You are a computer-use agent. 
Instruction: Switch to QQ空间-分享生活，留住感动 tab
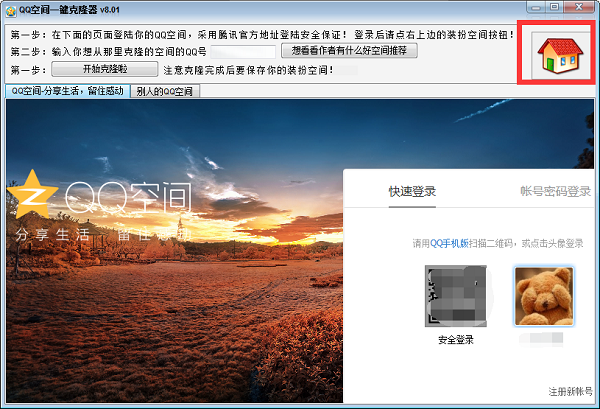67,91
